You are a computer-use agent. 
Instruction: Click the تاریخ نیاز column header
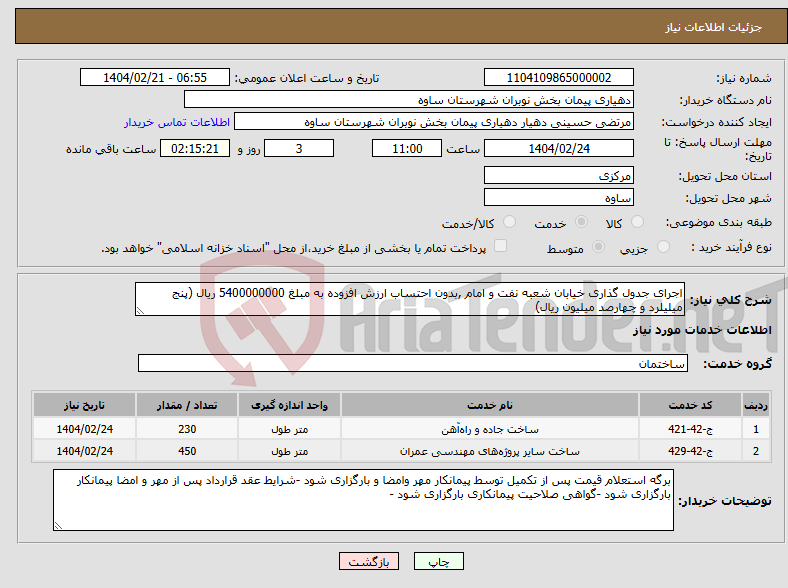coord(84,405)
